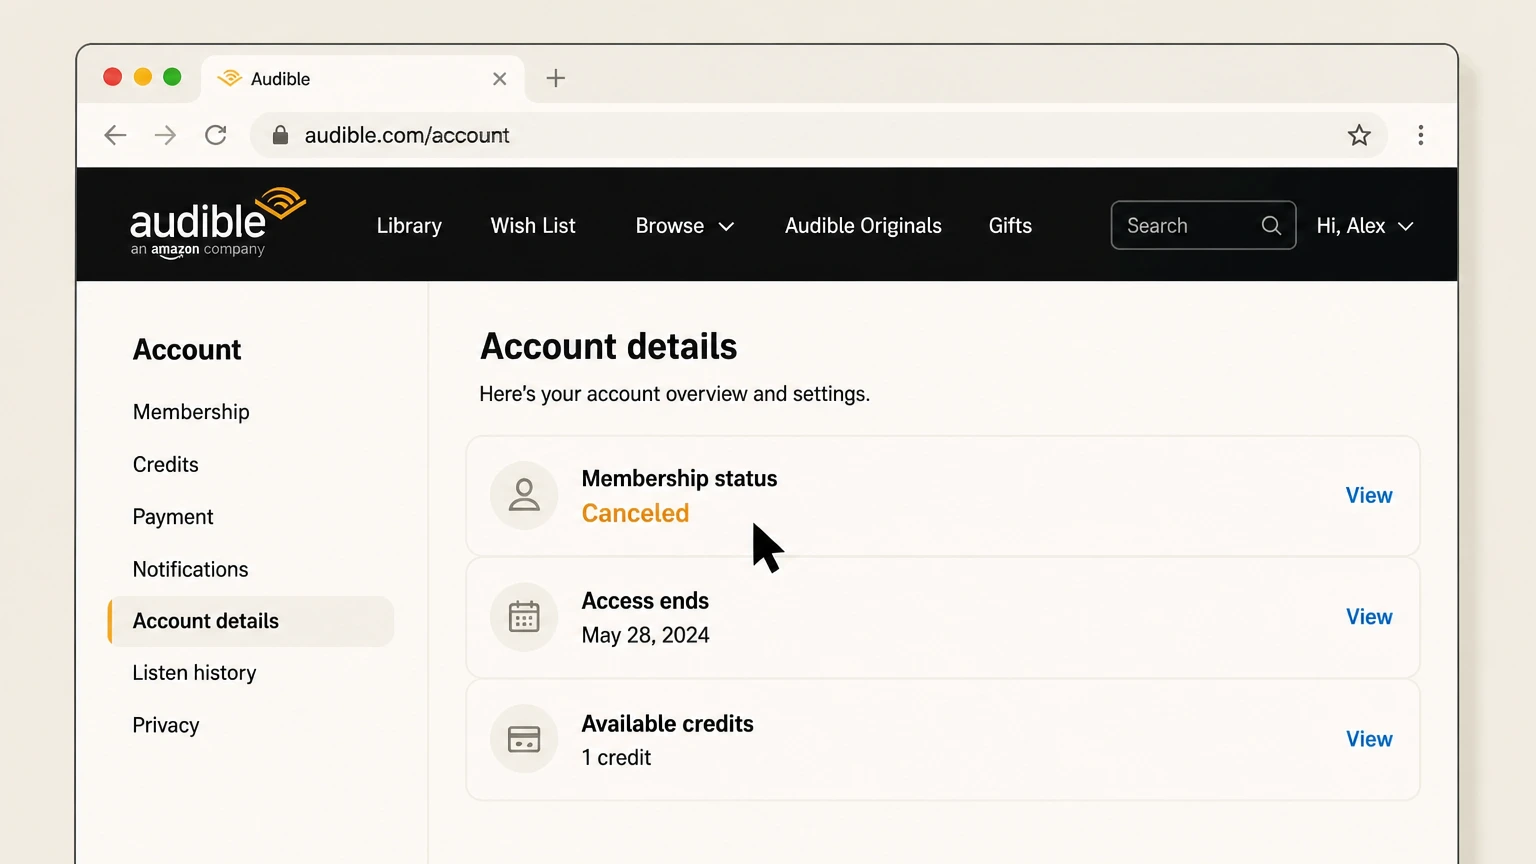
Task: Open a new tab with the plus button
Action: (x=556, y=78)
